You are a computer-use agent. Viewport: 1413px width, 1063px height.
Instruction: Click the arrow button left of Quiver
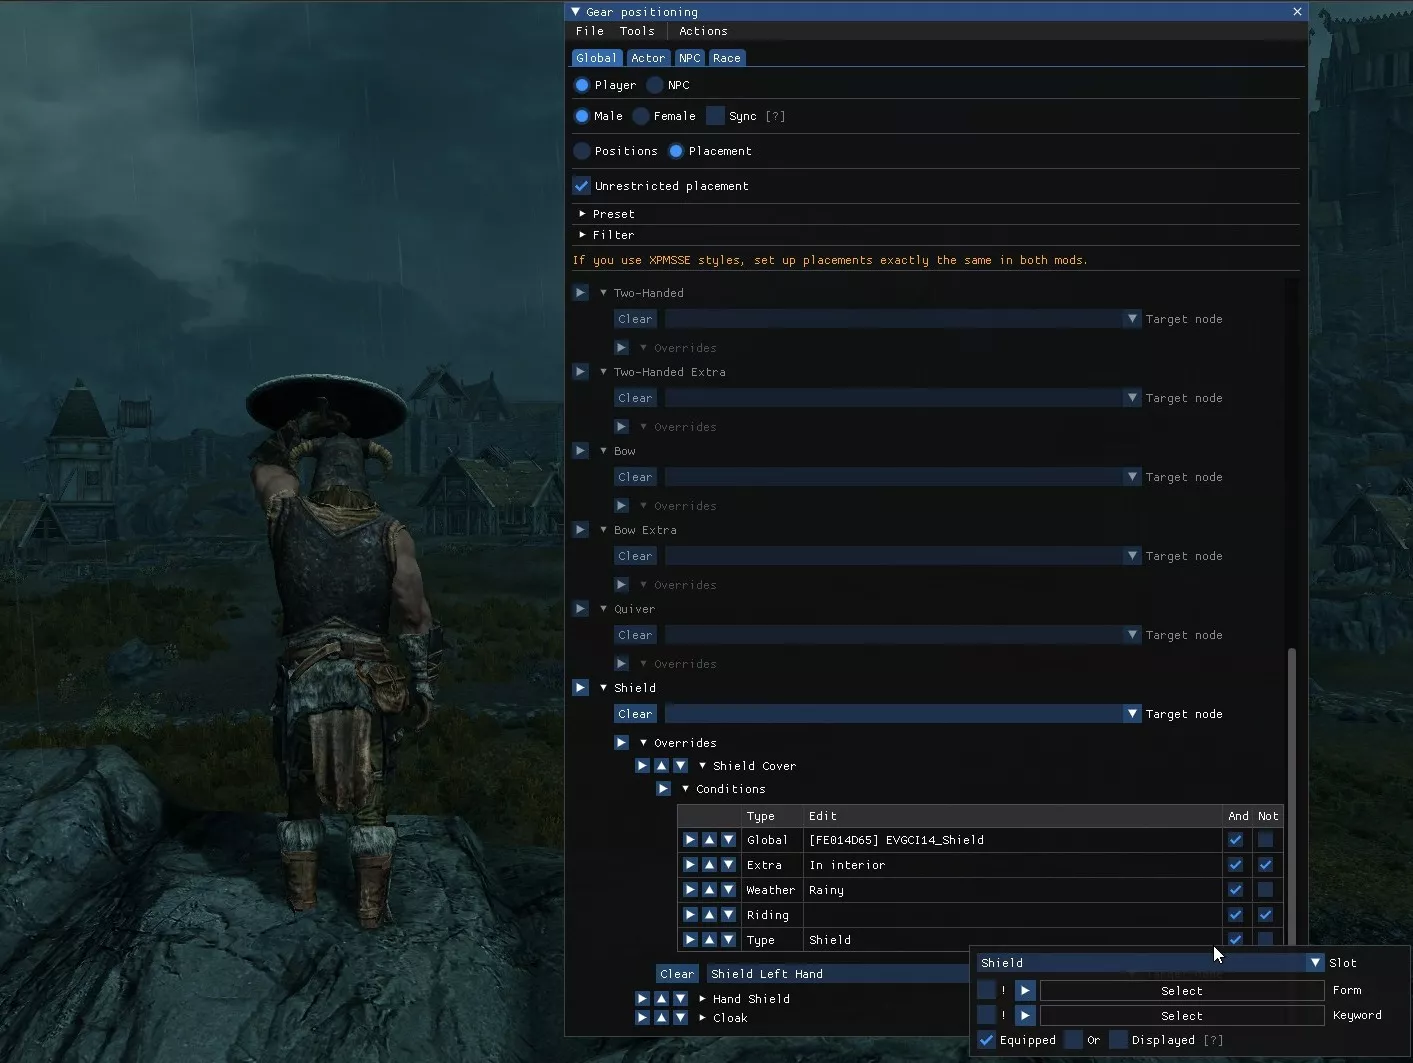coord(580,609)
